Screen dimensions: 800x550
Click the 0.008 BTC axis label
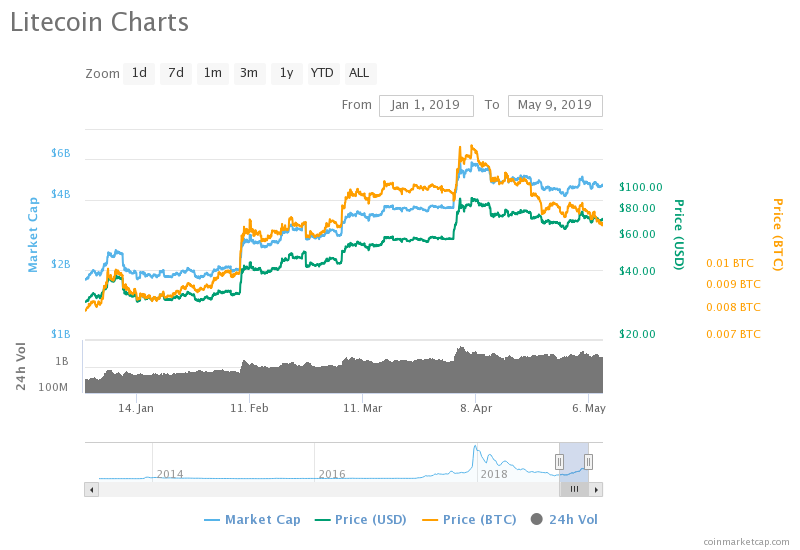point(733,308)
